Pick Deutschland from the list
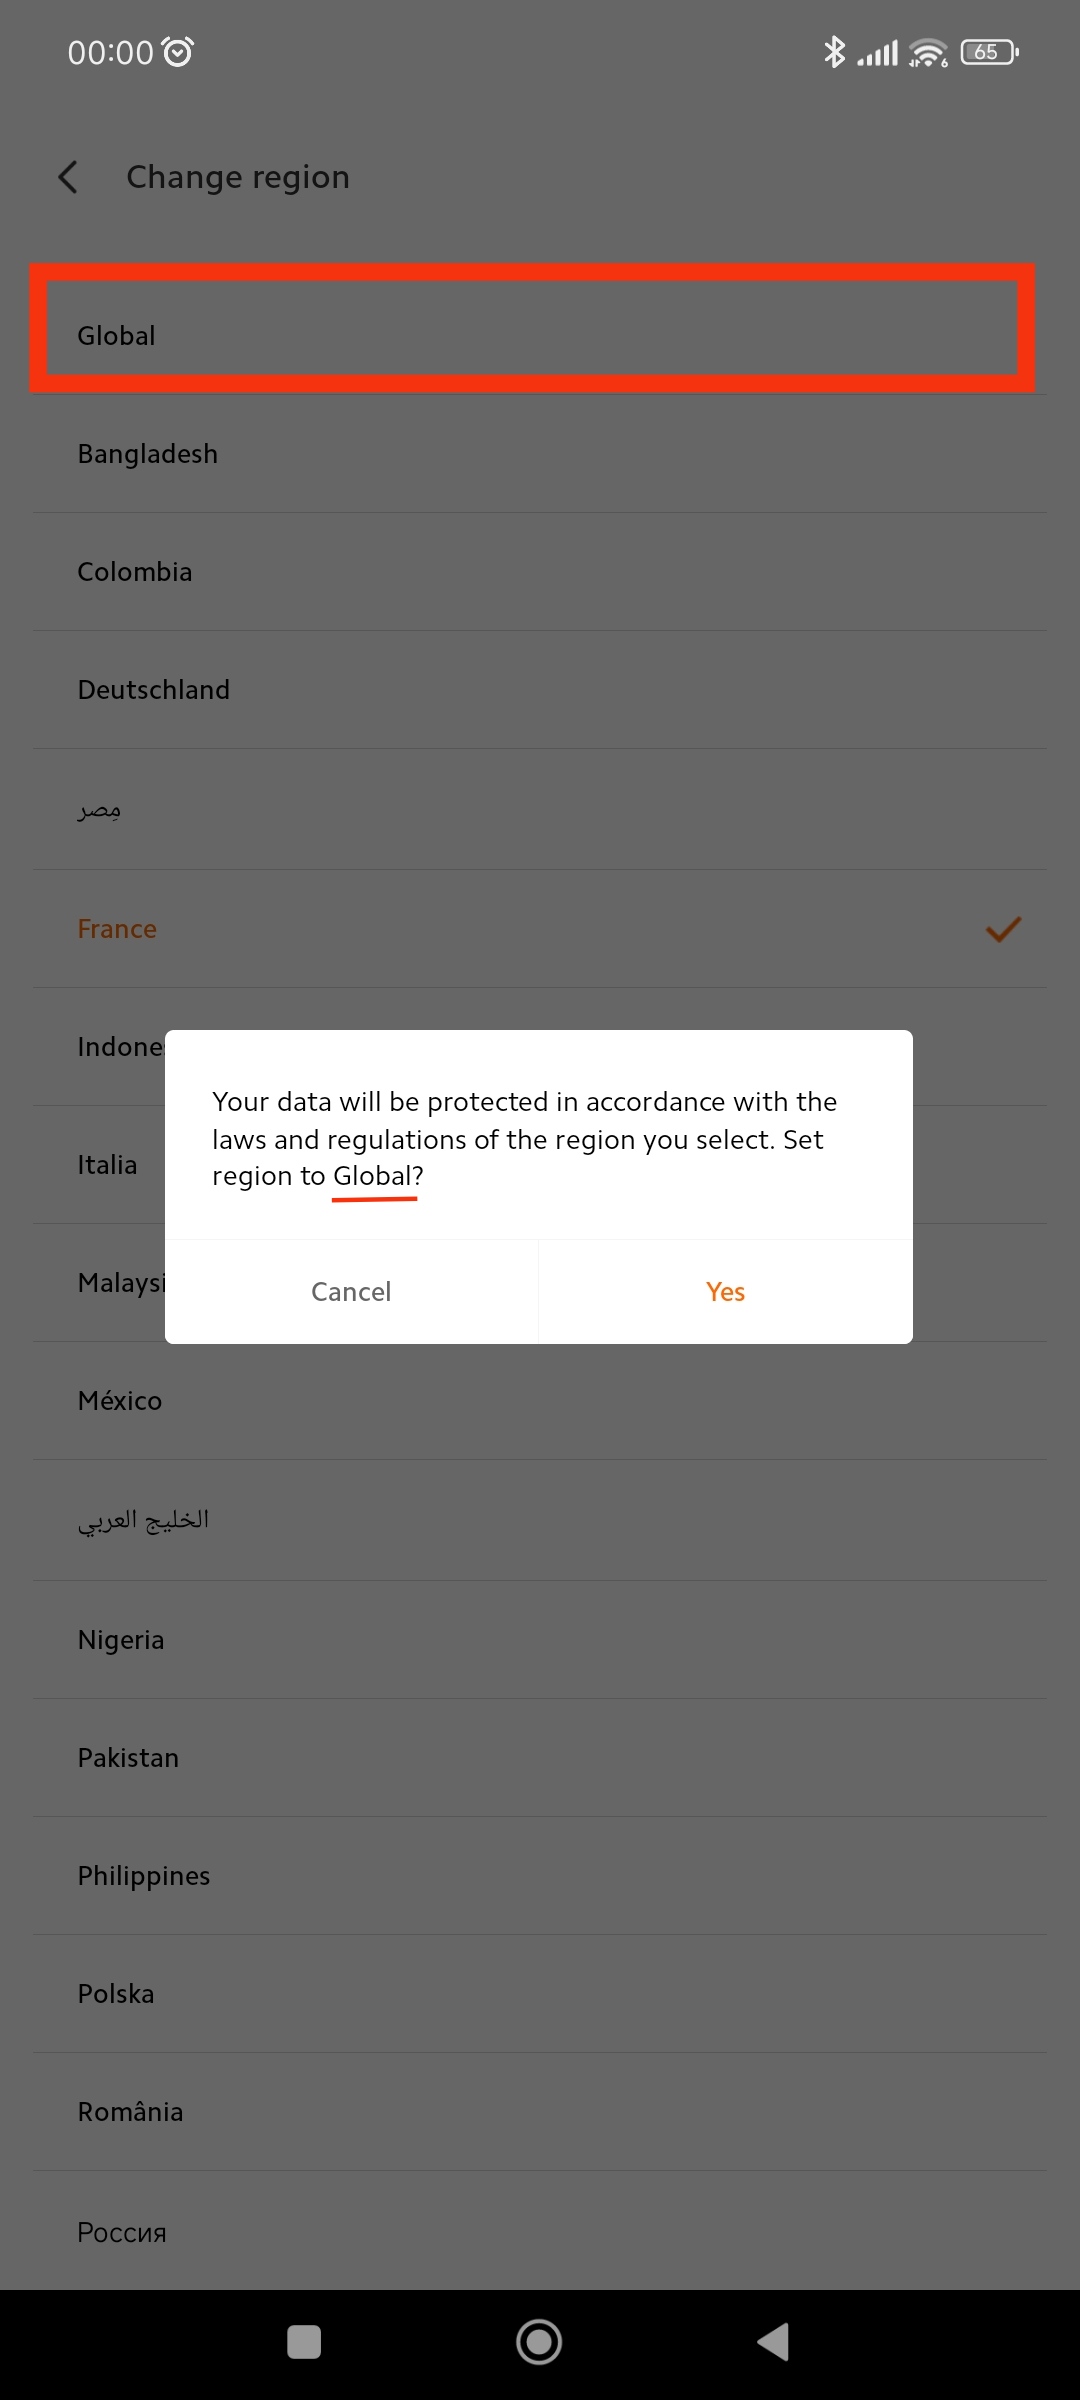This screenshot has width=1080, height=2400. (x=154, y=690)
